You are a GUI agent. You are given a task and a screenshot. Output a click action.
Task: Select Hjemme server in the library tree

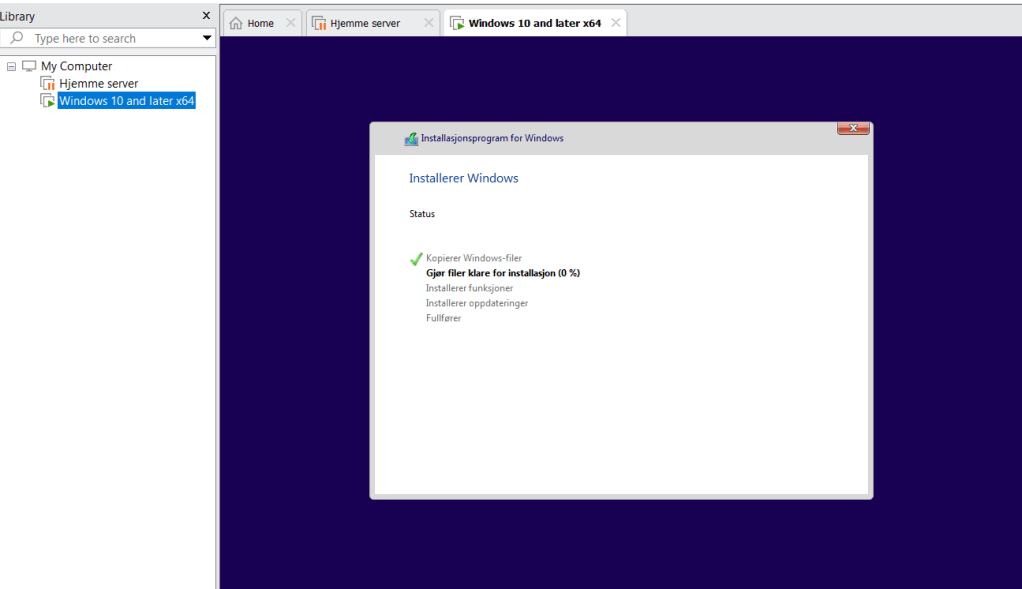[x=98, y=84]
